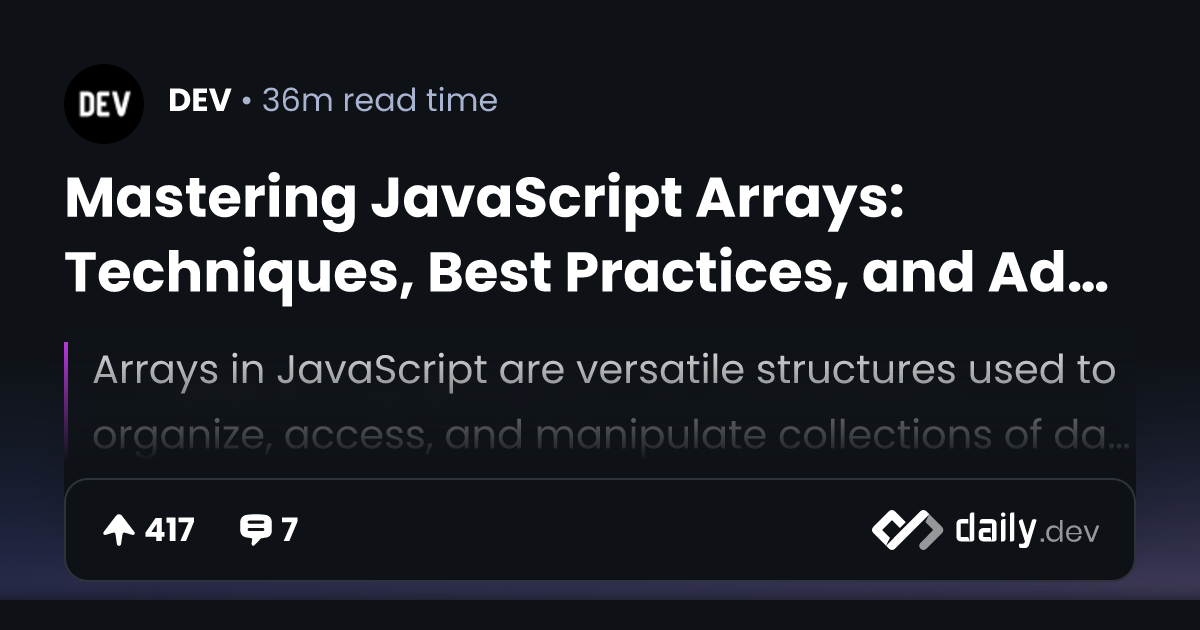Click the upvote arrow icon beside 417

pos(119,530)
